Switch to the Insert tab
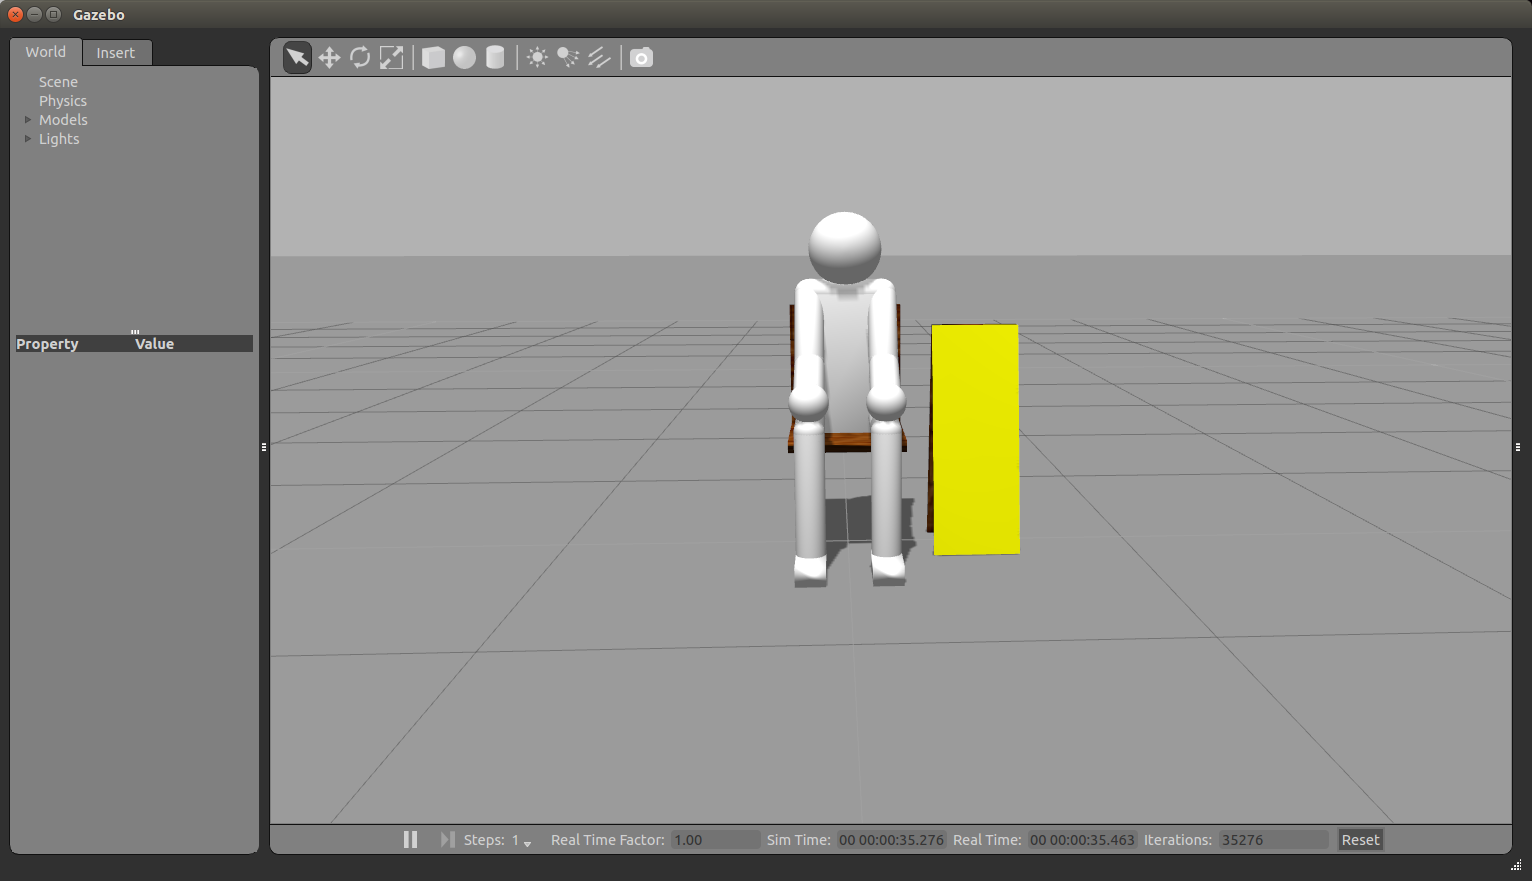1532x881 pixels. [115, 53]
